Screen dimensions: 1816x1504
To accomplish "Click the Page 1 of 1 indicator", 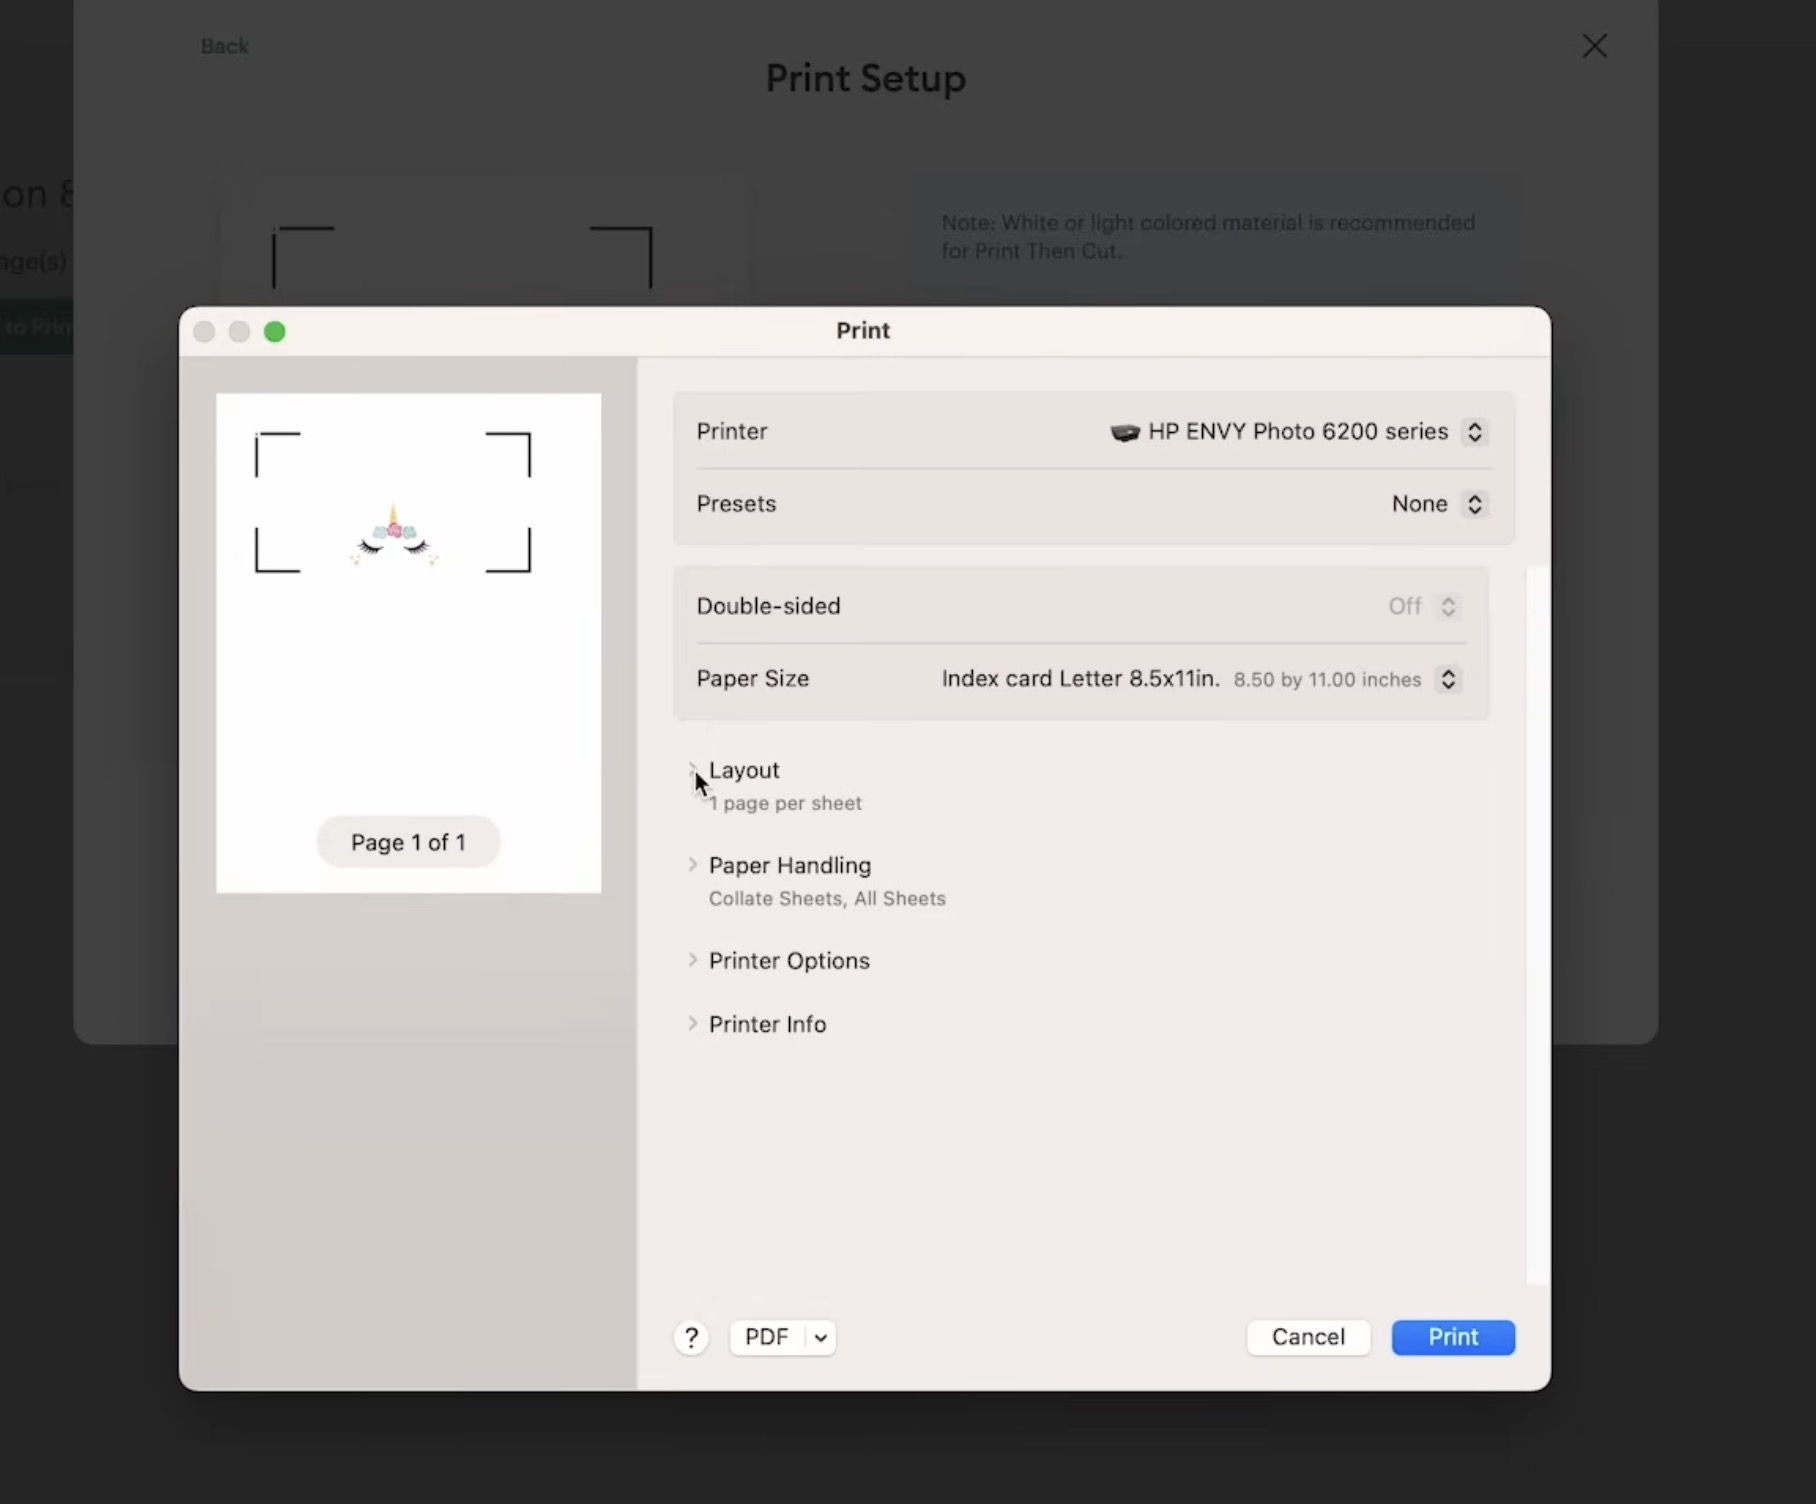I will (407, 841).
